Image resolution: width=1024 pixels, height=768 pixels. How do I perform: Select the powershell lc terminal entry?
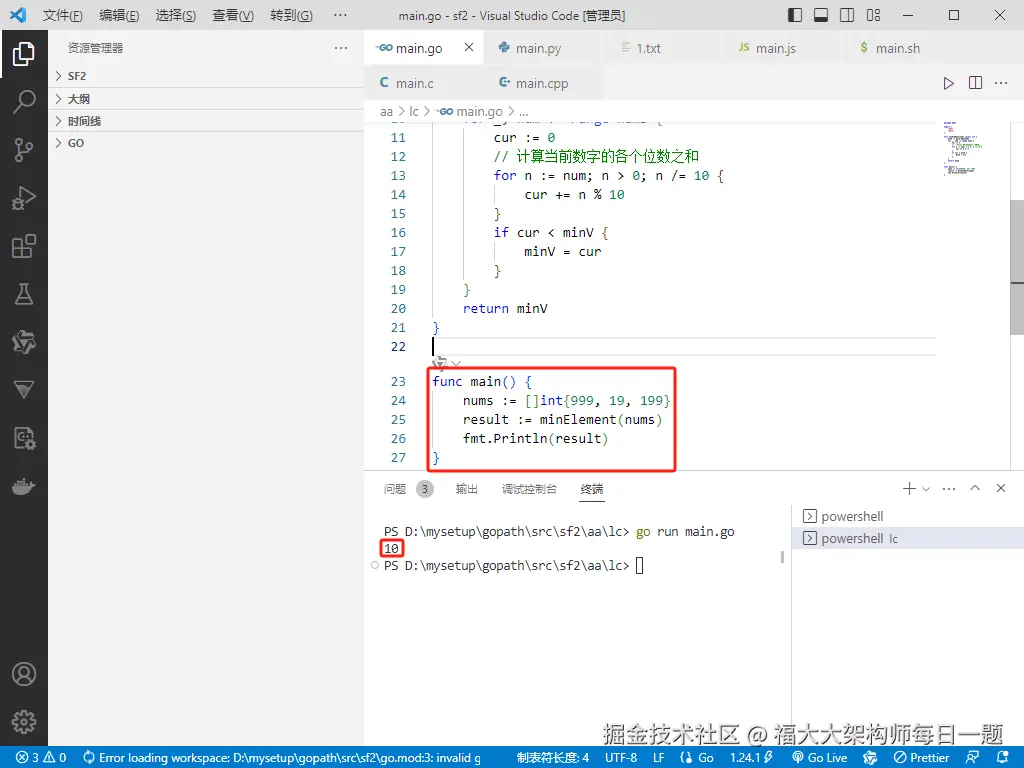coord(908,538)
